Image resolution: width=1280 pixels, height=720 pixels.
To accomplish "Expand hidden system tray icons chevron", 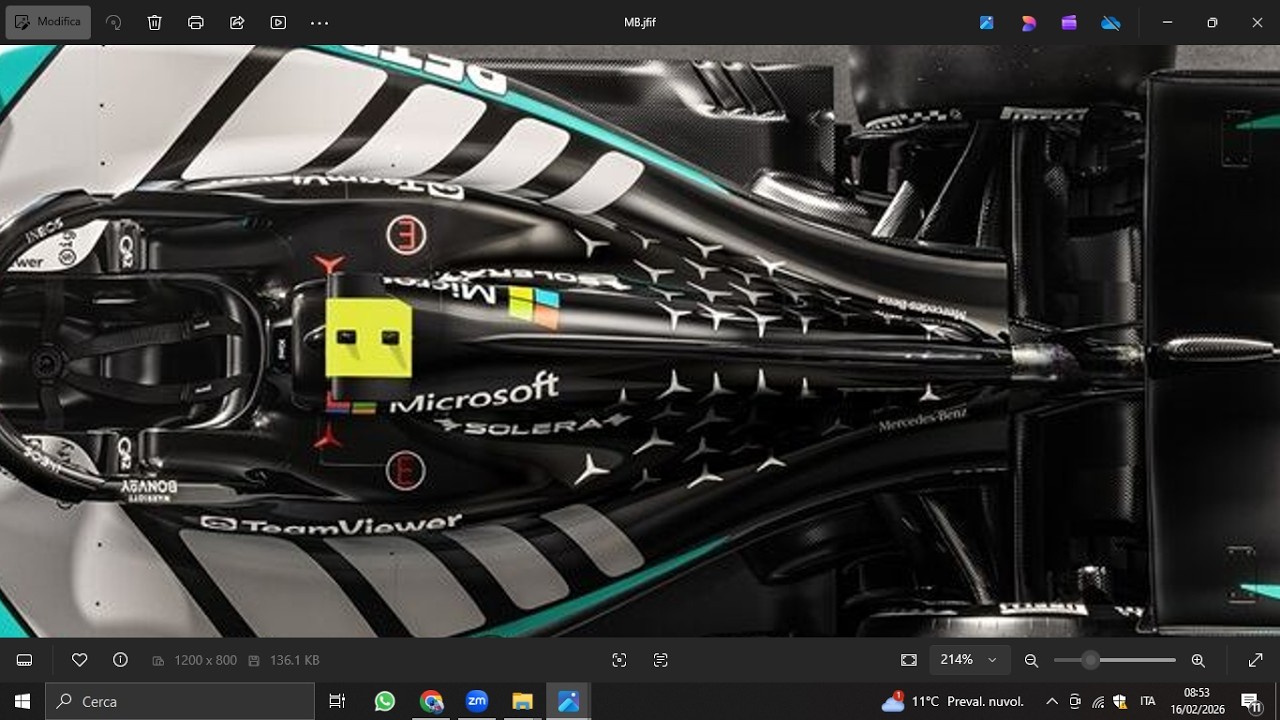I will pyautogui.click(x=1051, y=701).
